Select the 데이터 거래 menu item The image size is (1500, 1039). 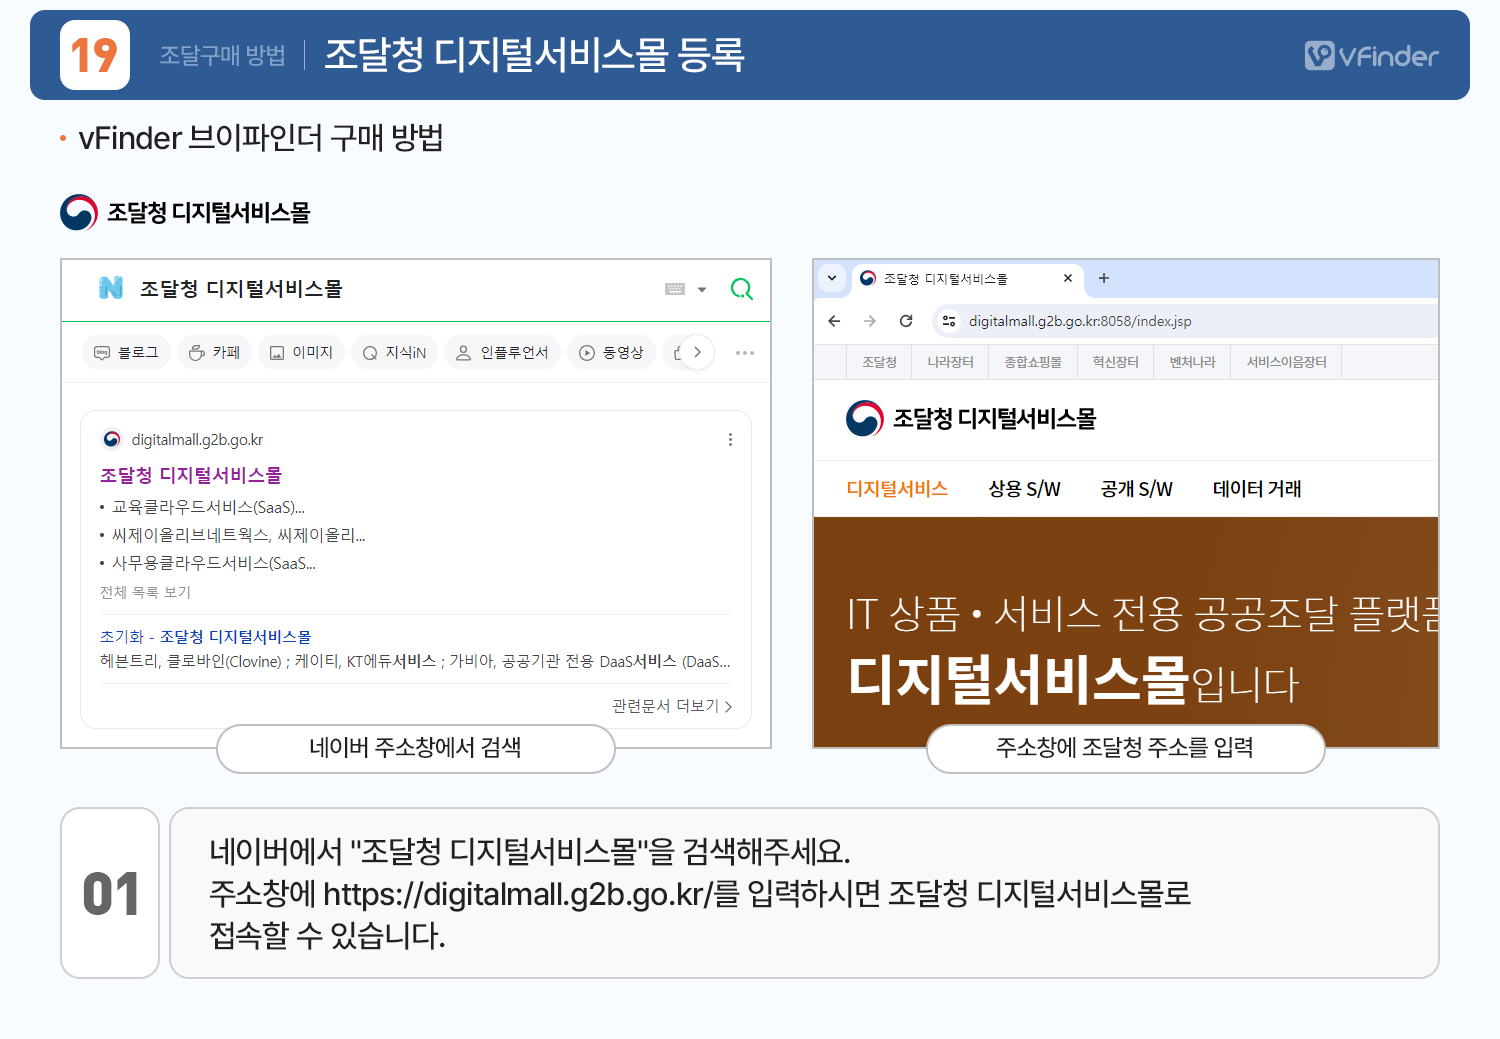[x=1257, y=489]
